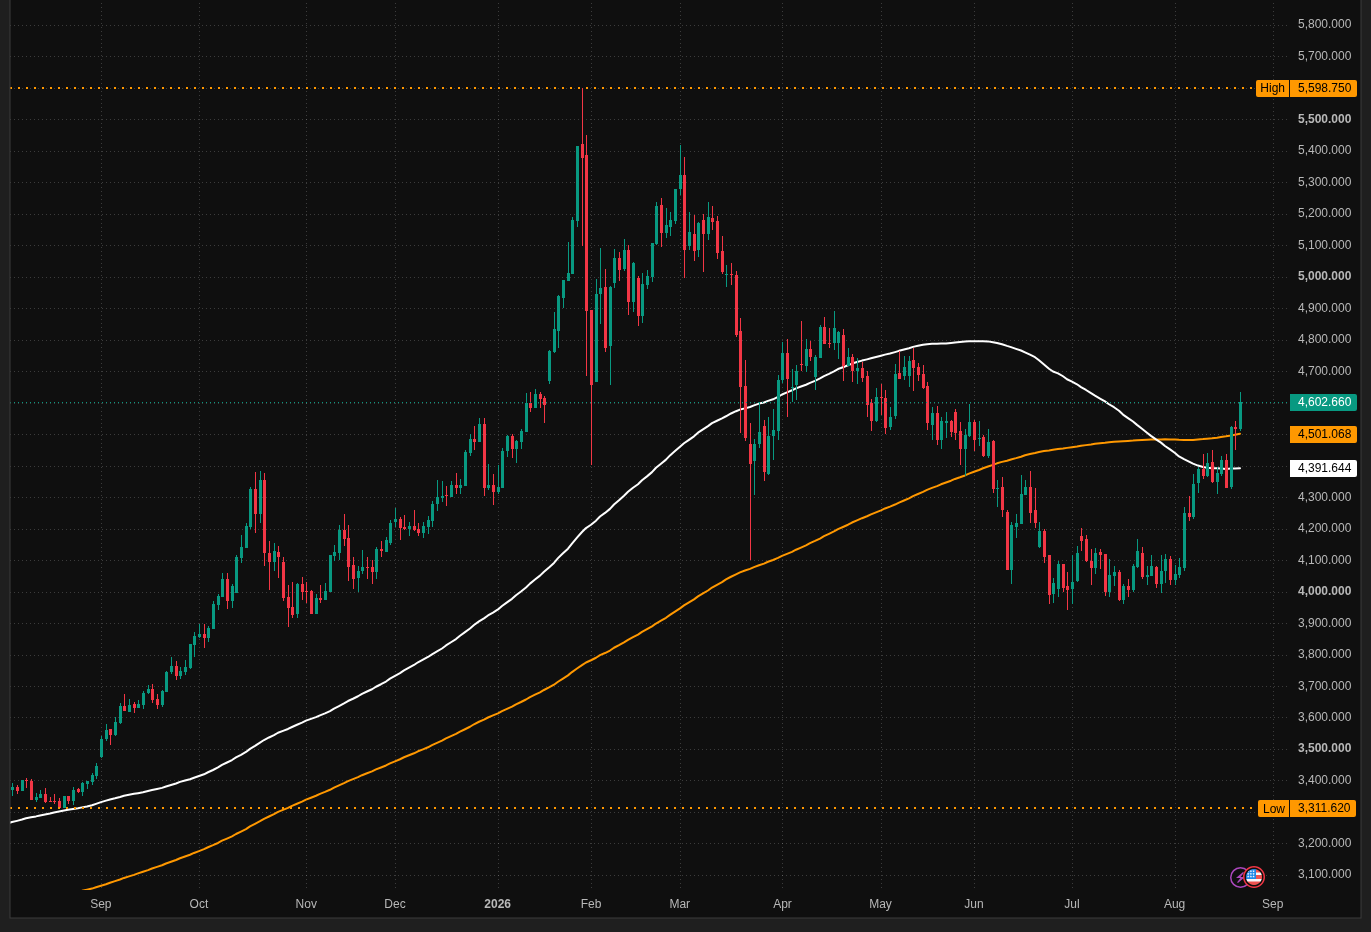This screenshot has height=932, width=1371.
Task: Click the US flag economic event icon
Action: coord(1254,877)
